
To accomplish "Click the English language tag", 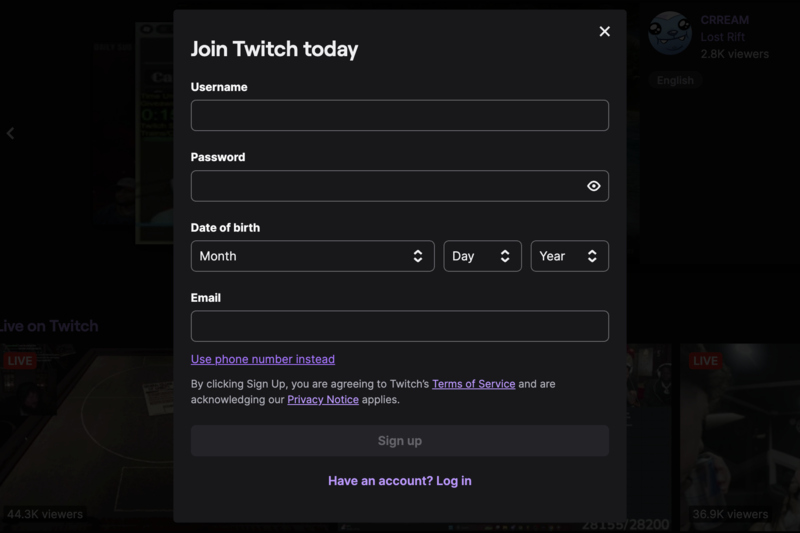I will [675, 81].
